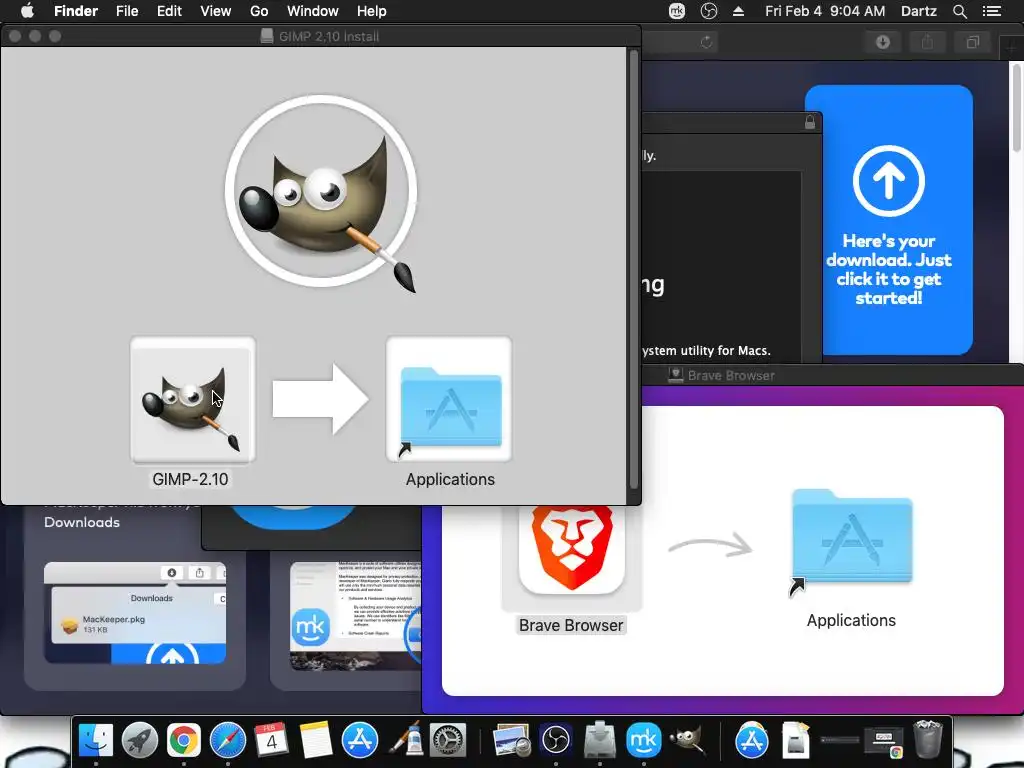1024x768 pixels.
Task: Open Preview from the Dock
Action: pos(511,741)
